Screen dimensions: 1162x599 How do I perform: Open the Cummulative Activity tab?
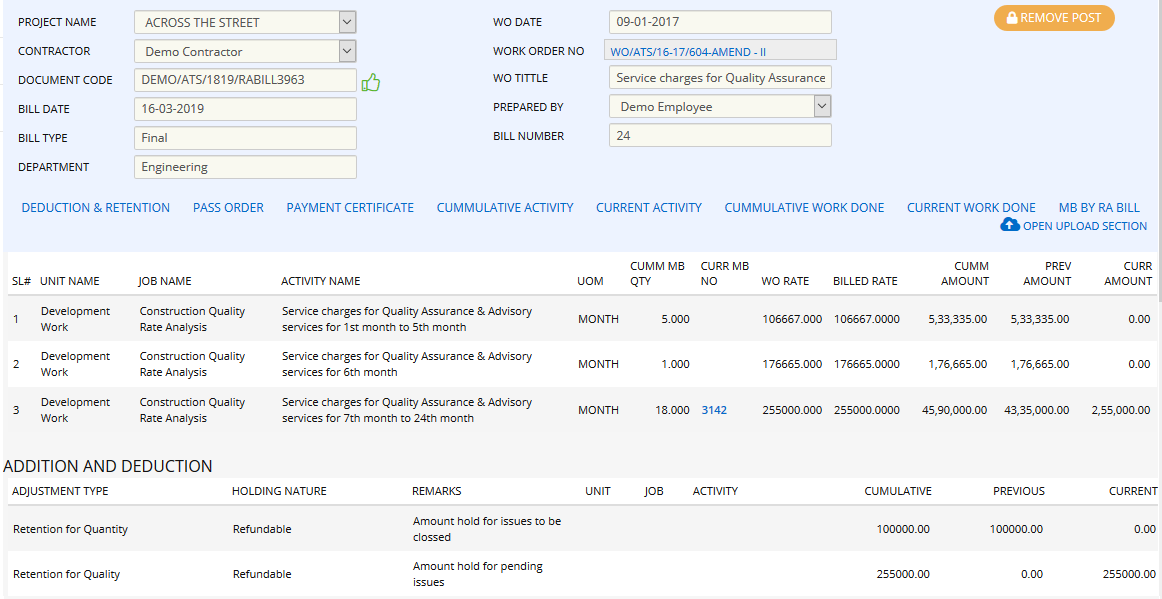(x=504, y=208)
